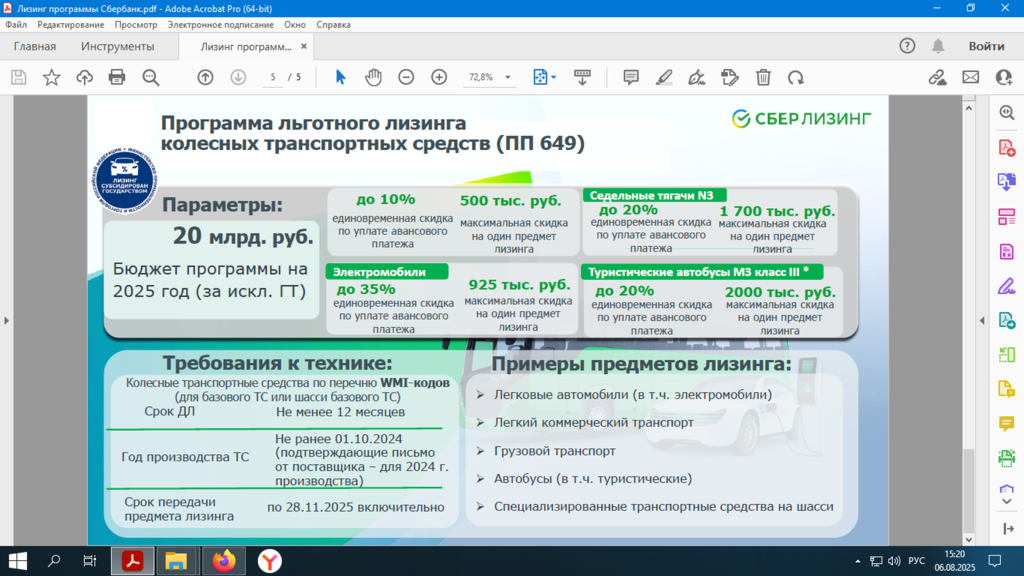The width and height of the screenshot is (1024, 576).
Task: Open Task View on taskbar
Action: pos(89,561)
